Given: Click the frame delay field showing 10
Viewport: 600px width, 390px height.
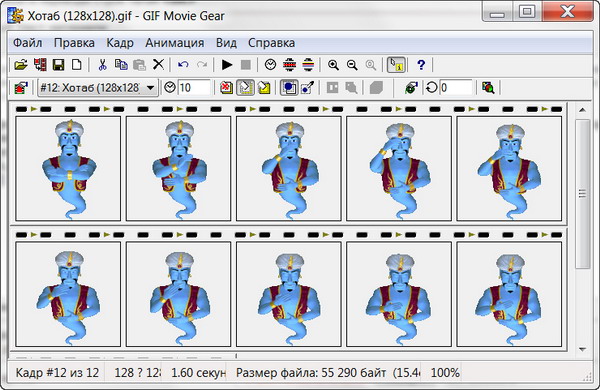Looking at the screenshot, I should [x=194, y=88].
